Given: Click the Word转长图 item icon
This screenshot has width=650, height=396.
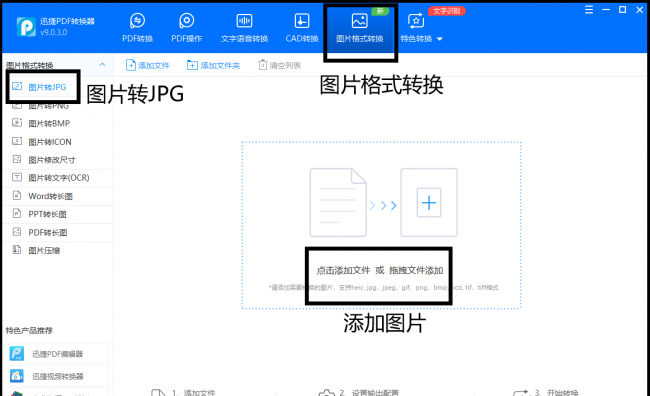Looking at the screenshot, I should 17,195.
